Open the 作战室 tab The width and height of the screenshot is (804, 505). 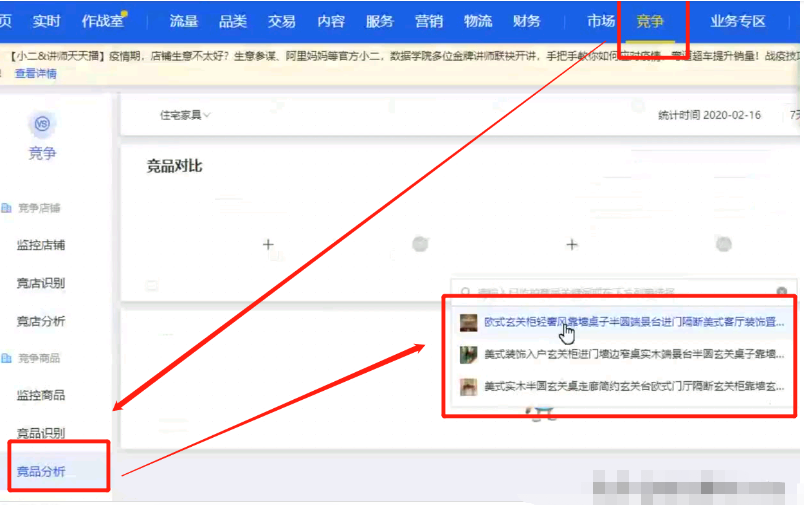coord(103,21)
